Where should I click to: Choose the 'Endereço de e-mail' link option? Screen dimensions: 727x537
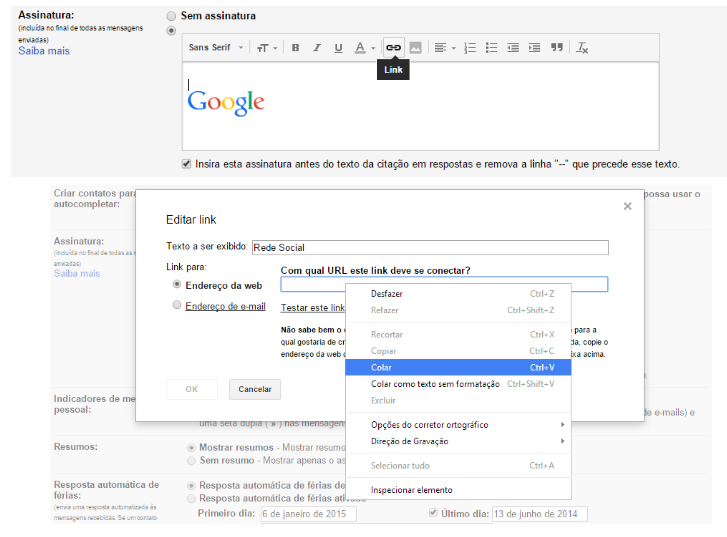177,306
